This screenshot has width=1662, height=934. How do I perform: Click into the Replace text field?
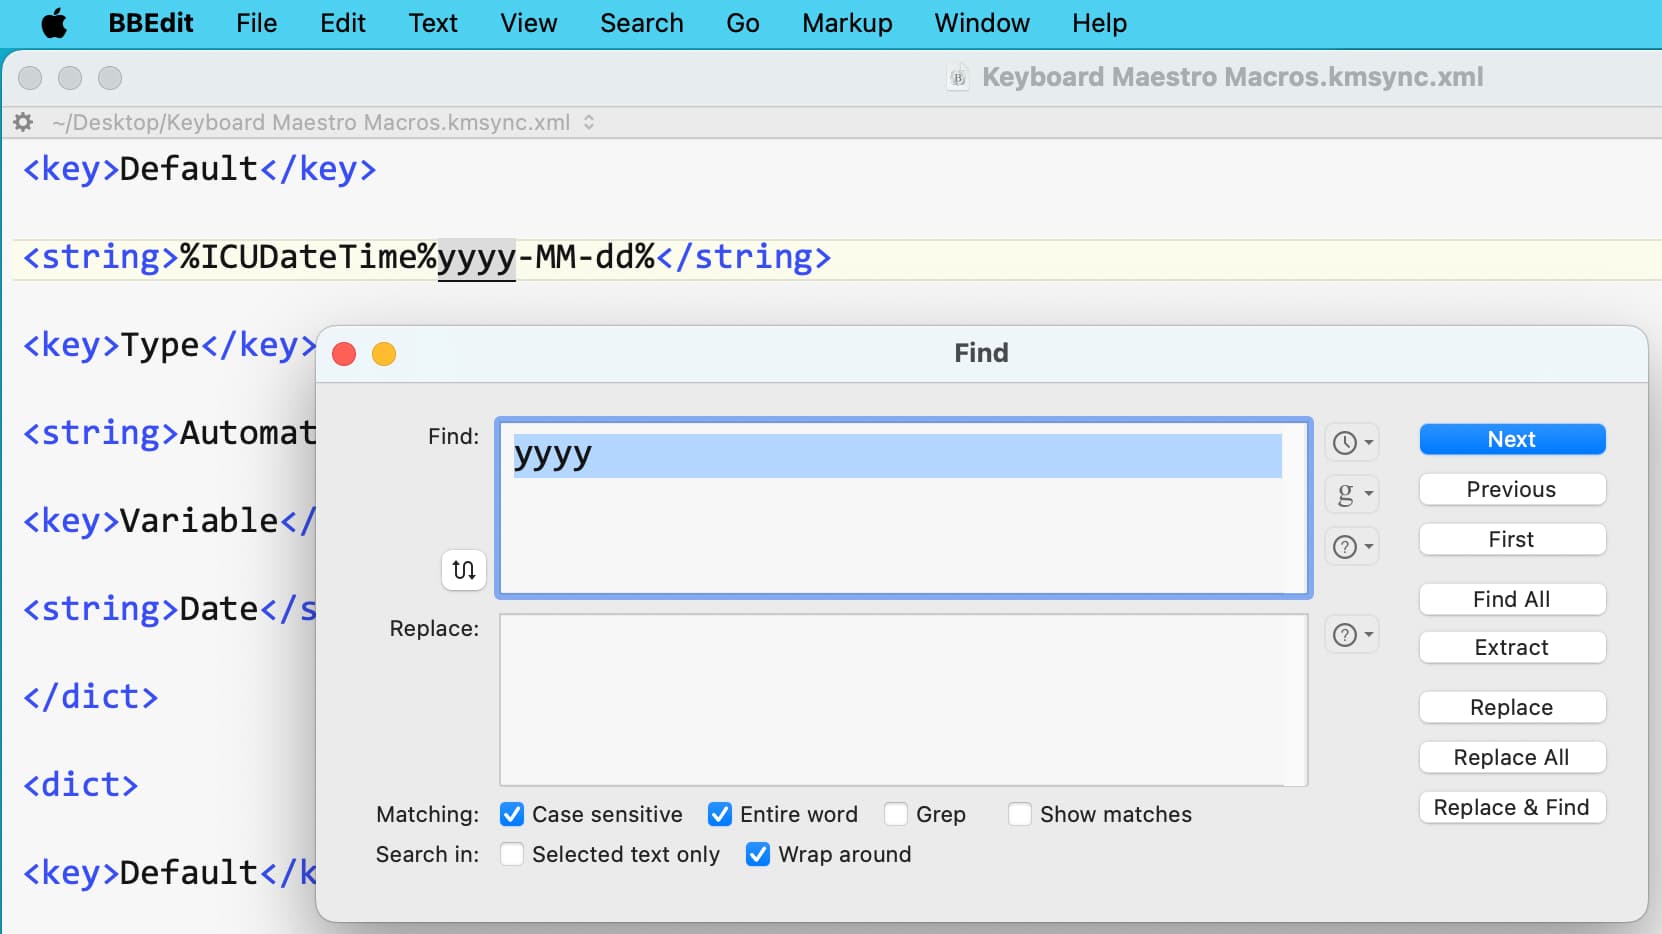(x=904, y=700)
